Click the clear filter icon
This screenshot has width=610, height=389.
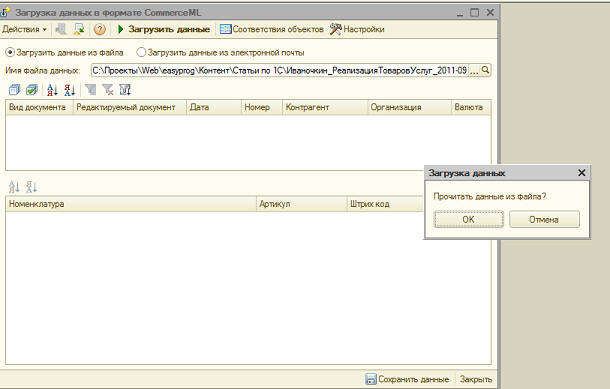[x=108, y=90]
